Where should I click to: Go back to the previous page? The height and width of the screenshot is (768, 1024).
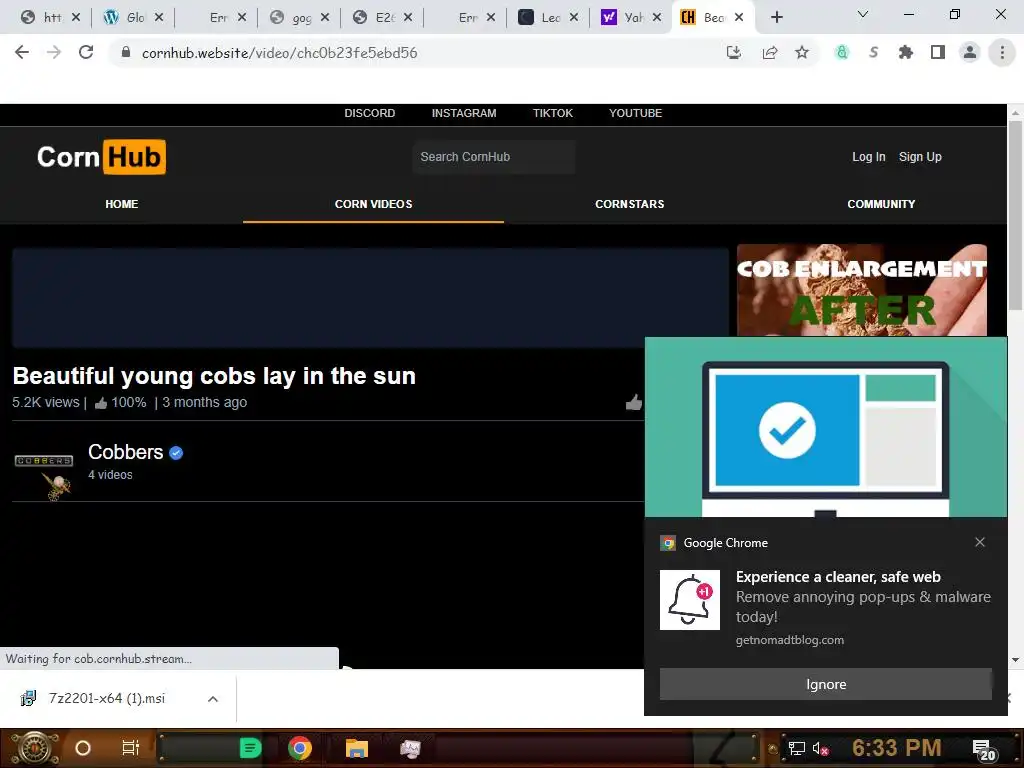pyautogui.click(x=22, y=52)
